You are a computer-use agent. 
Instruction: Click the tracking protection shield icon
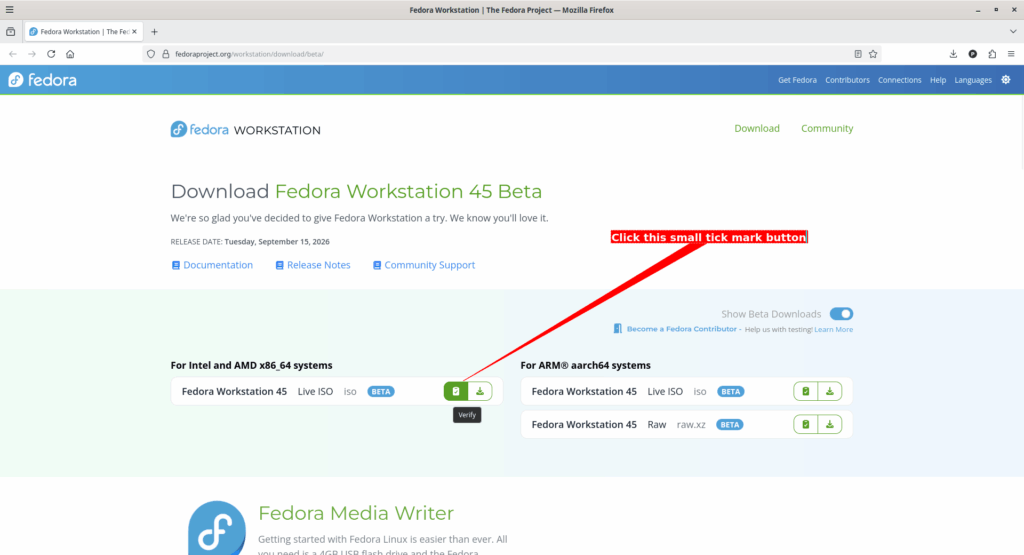[151, 54]
